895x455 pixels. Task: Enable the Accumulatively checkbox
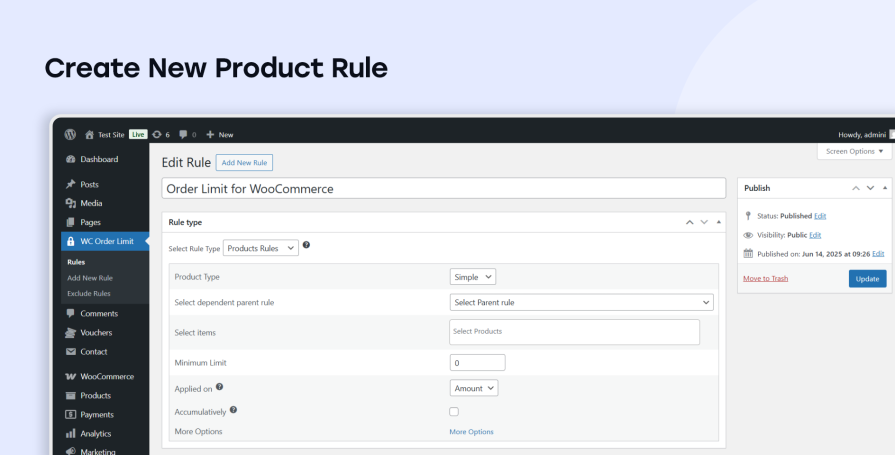click(x=454, y=411)
